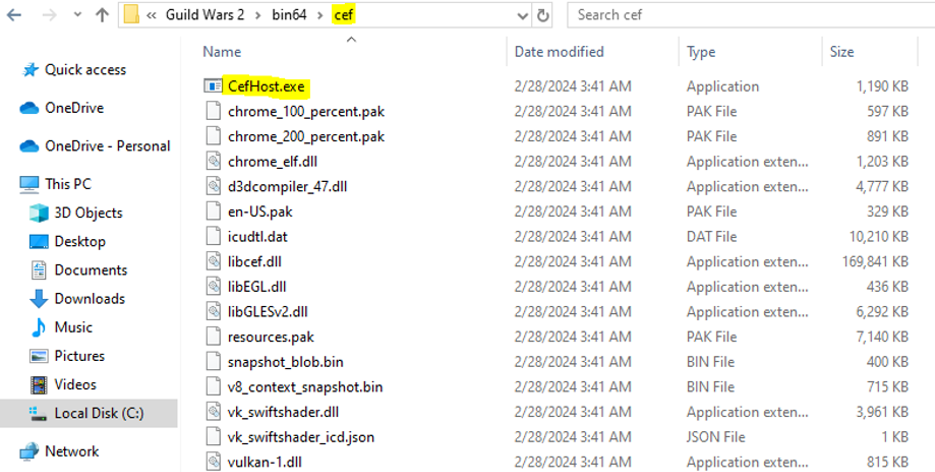935x472 pixels.
Task: Click the libcef.dll file icon
Action: click(x=213, y=262)
